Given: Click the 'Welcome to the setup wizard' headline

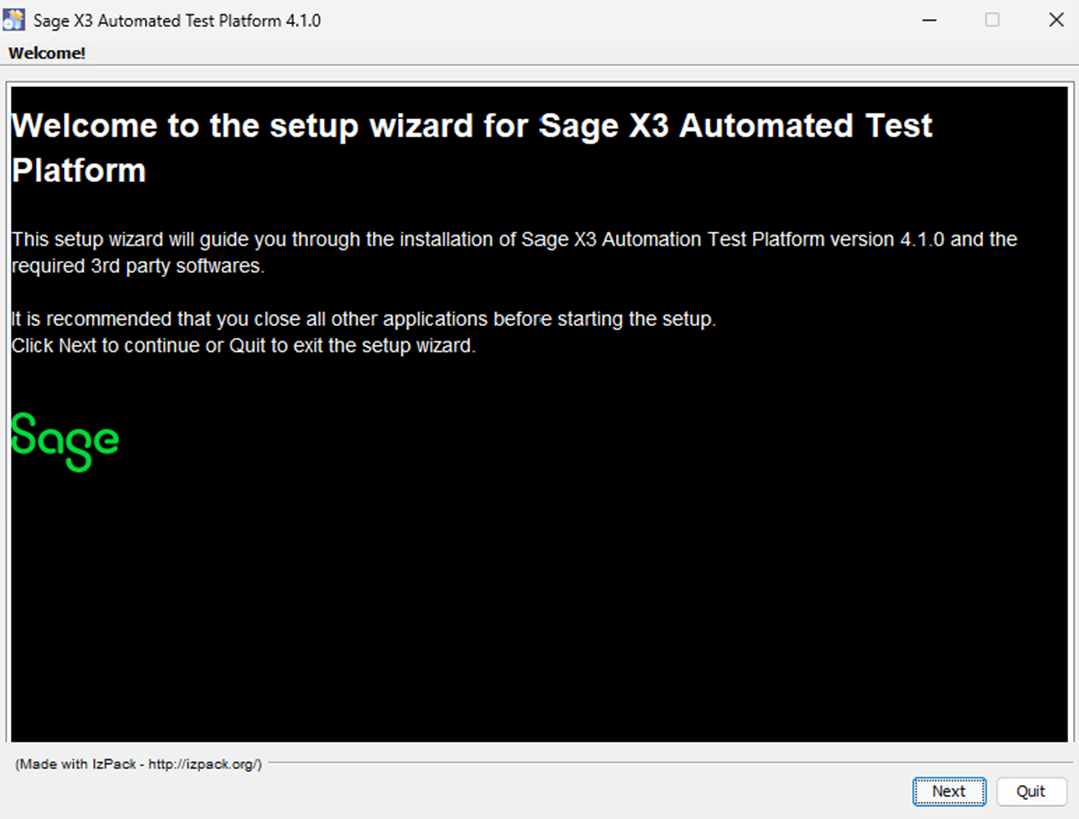Looking at the screenshot, I should (x=471, y=127).
